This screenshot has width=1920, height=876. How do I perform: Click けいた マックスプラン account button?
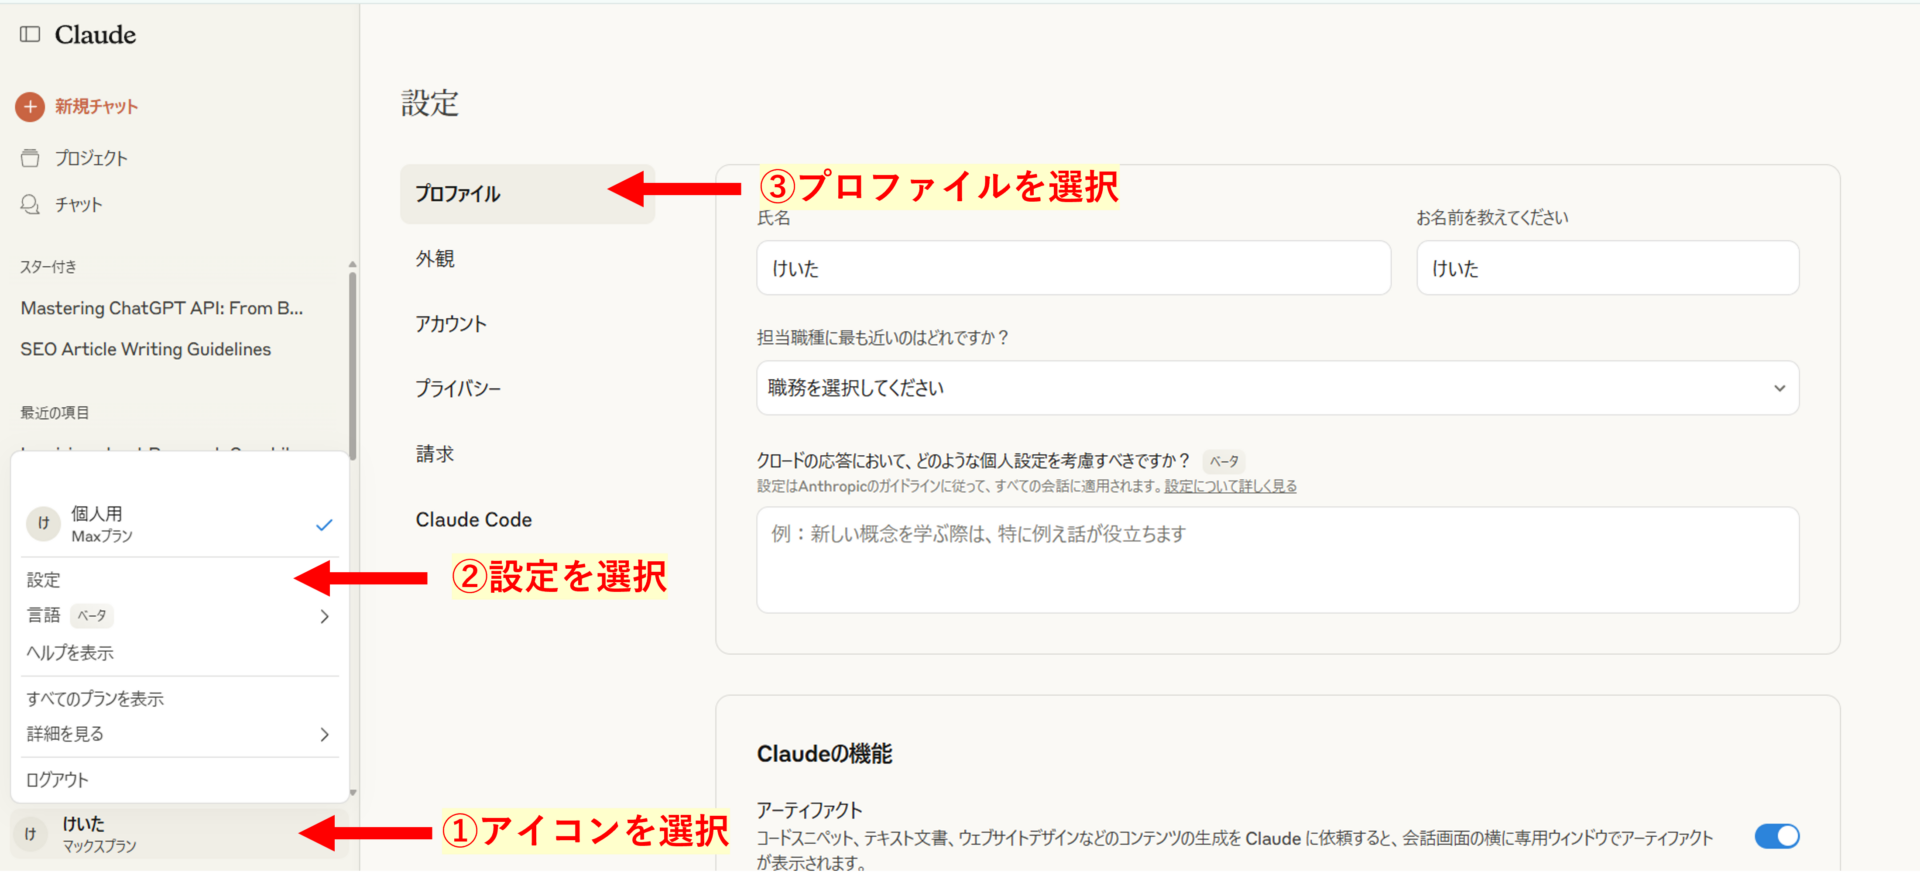point(180,834)
